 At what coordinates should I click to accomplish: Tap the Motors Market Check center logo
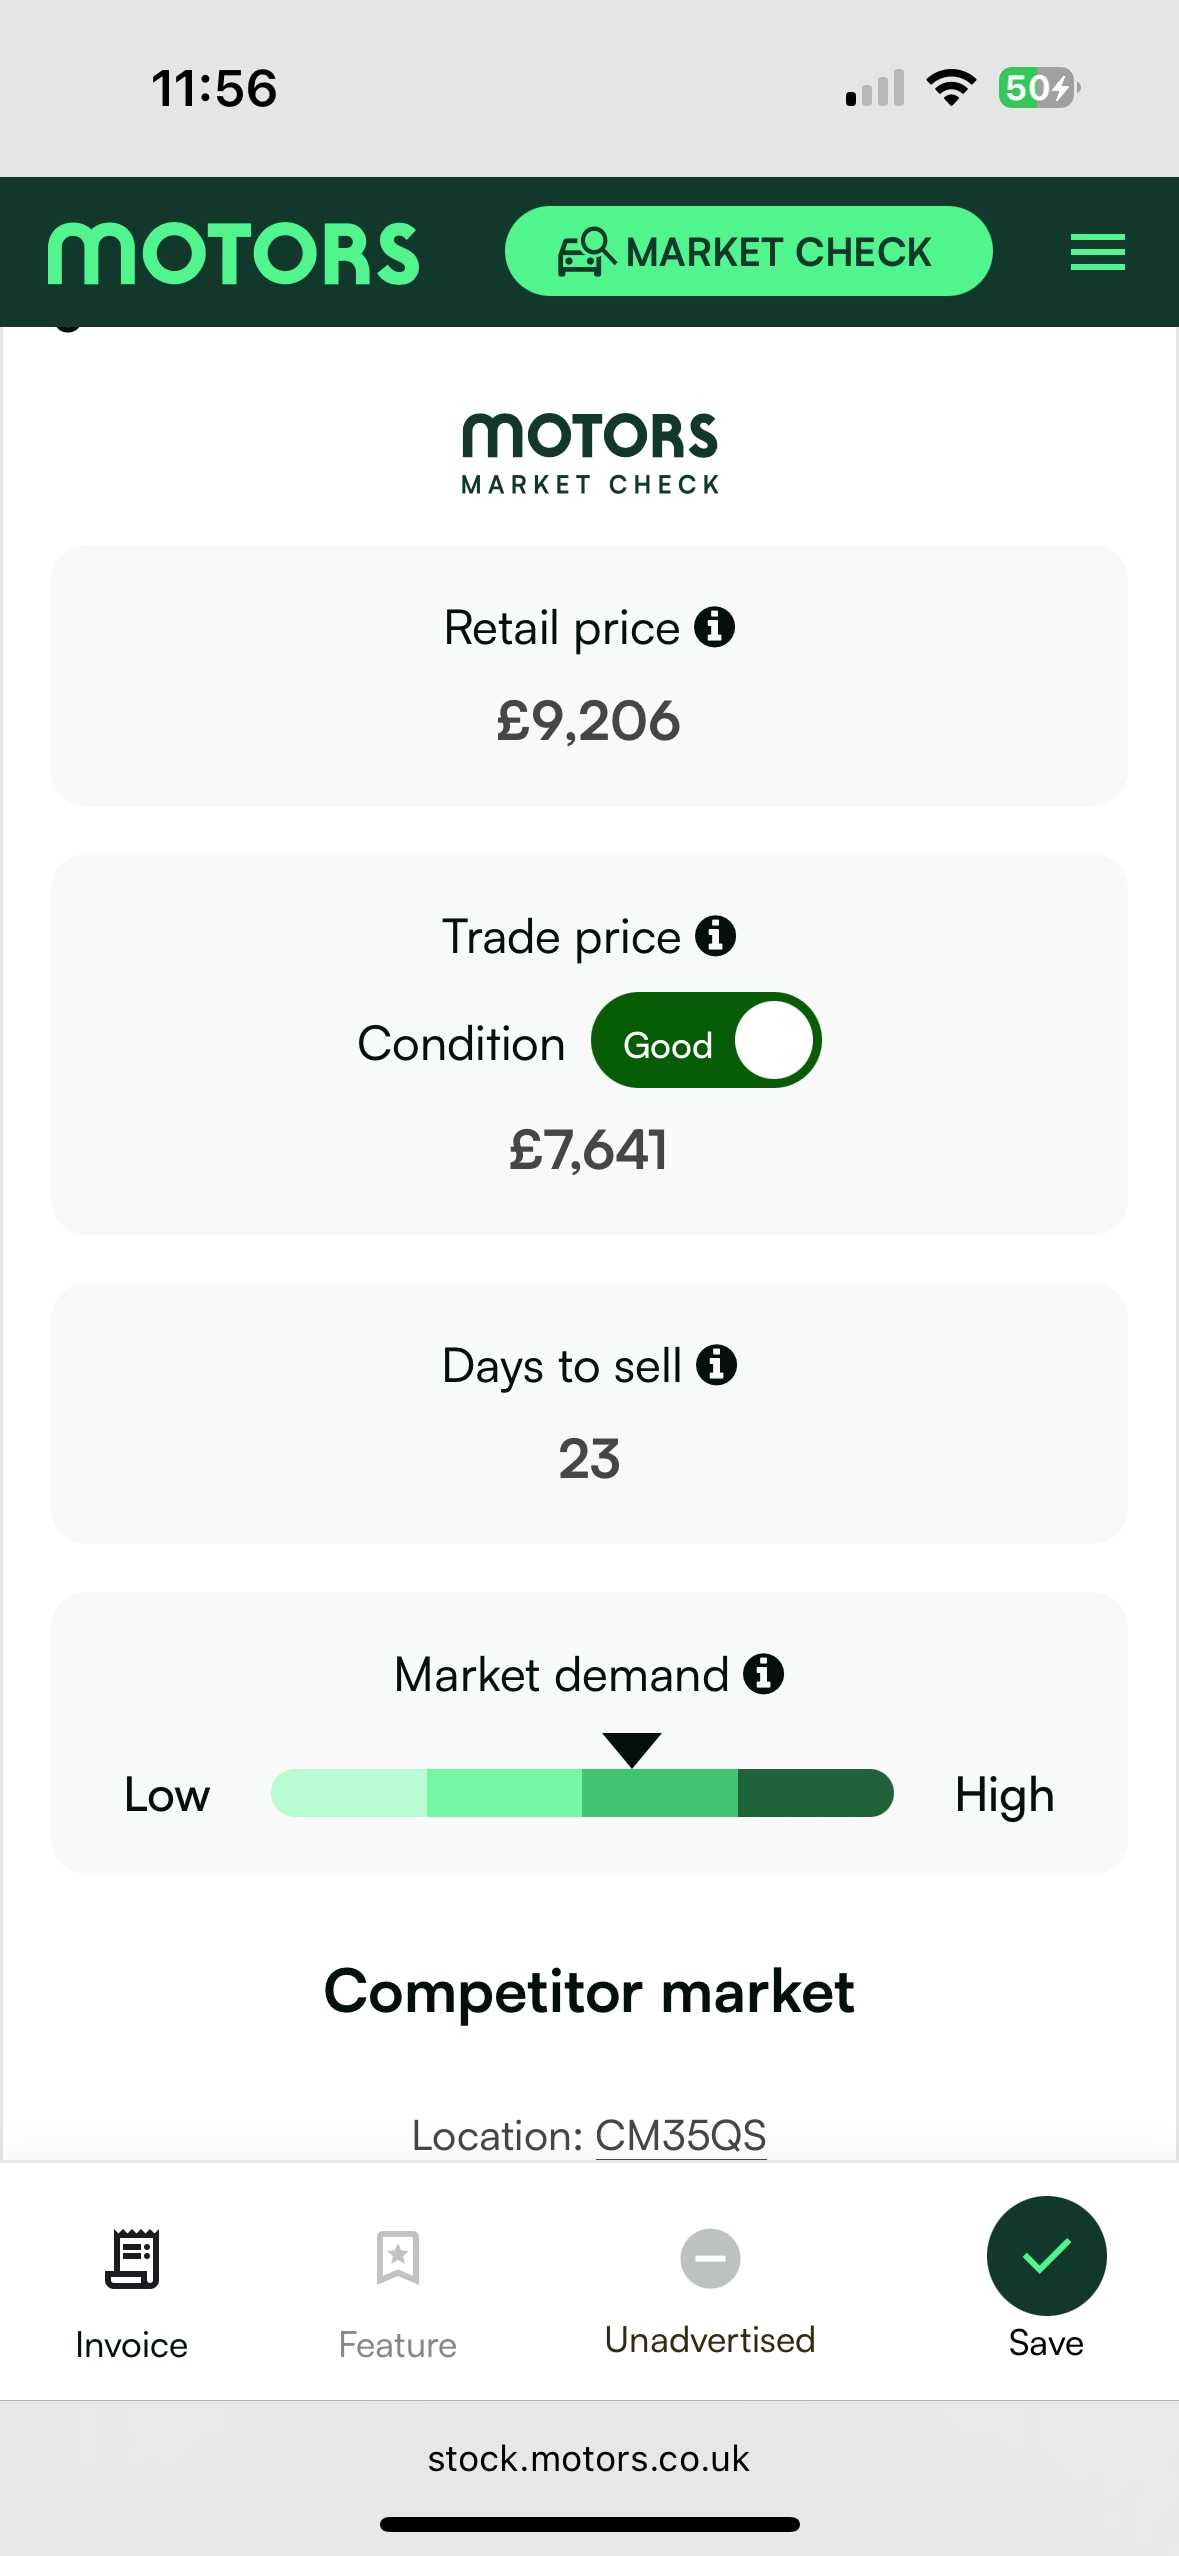(x=590, y=454)
